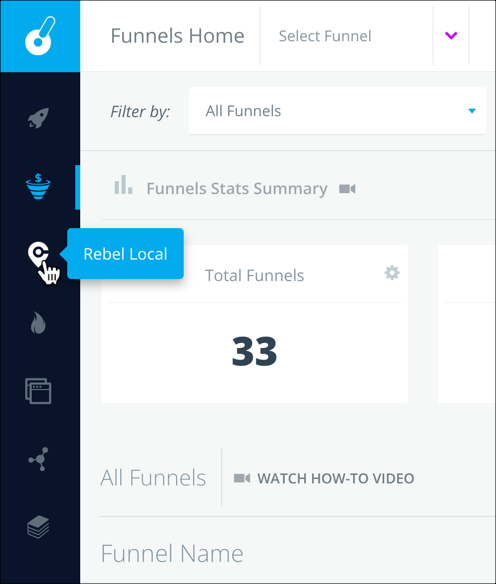Viewport: 496px width, 584px height.
Task: Click Funnels Stats Summary heading
Action: pyautogui.click(x=237, y=188)
